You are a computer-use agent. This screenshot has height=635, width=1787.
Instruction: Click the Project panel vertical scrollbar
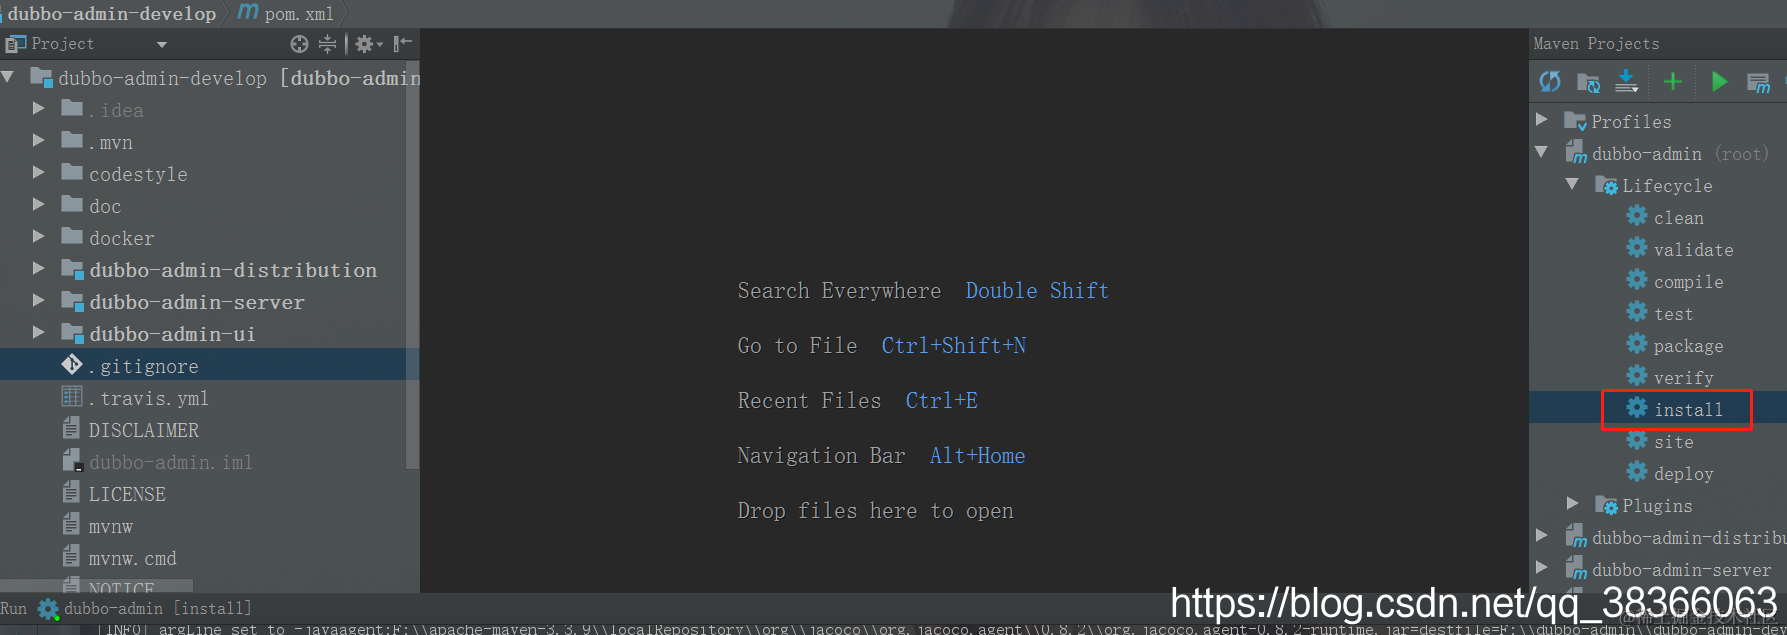413,265
